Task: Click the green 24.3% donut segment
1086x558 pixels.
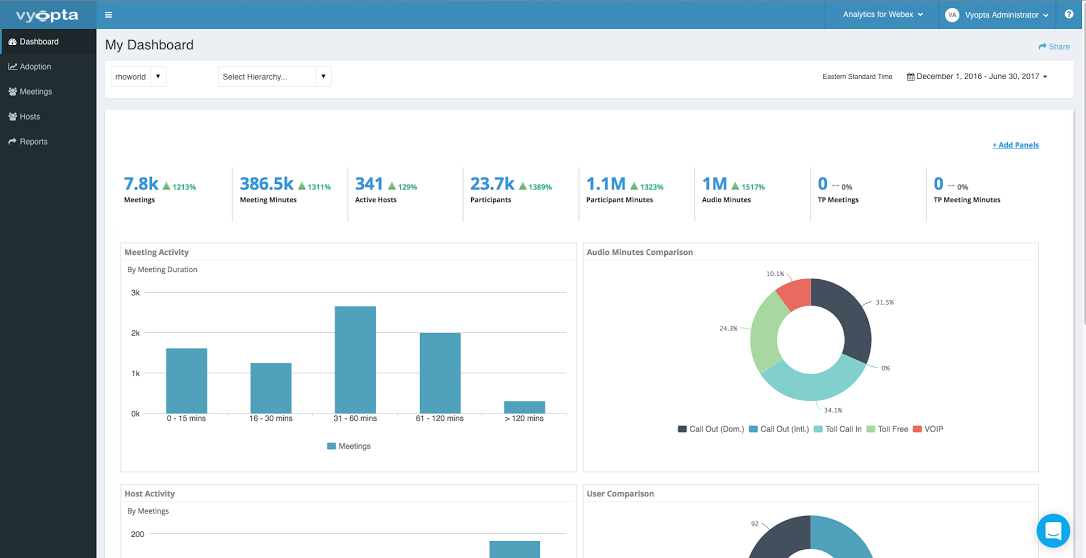Action: click(x=765, y=331)
